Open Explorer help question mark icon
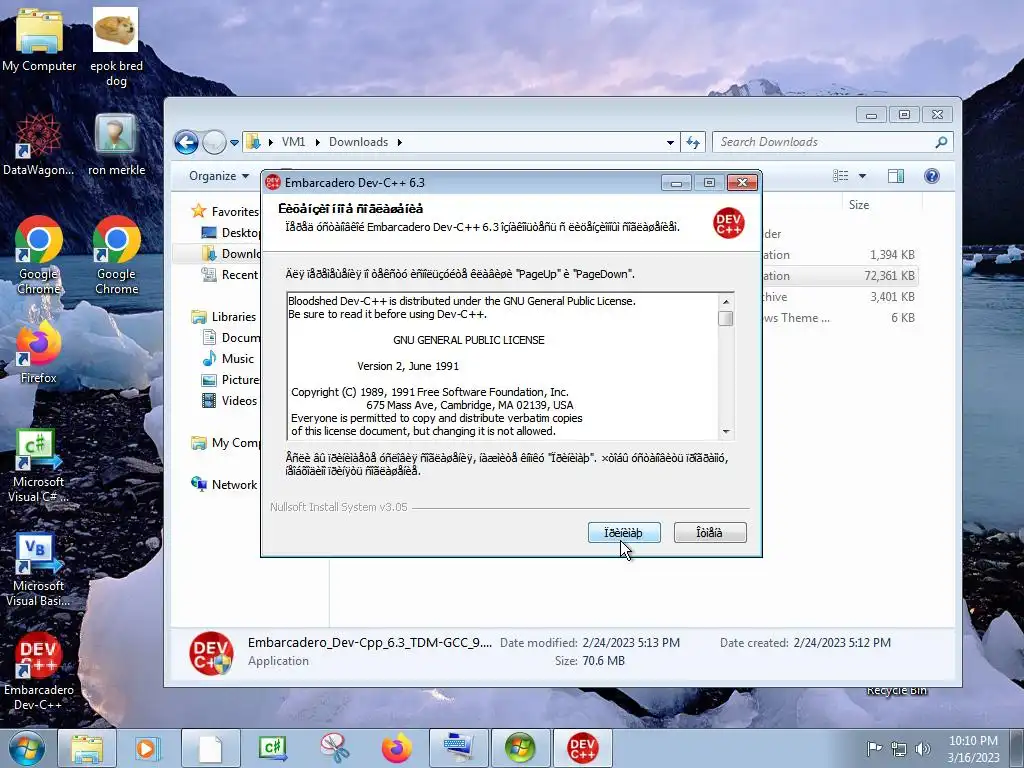Screen dimensions: 1024x768 [x=932, y=176]
